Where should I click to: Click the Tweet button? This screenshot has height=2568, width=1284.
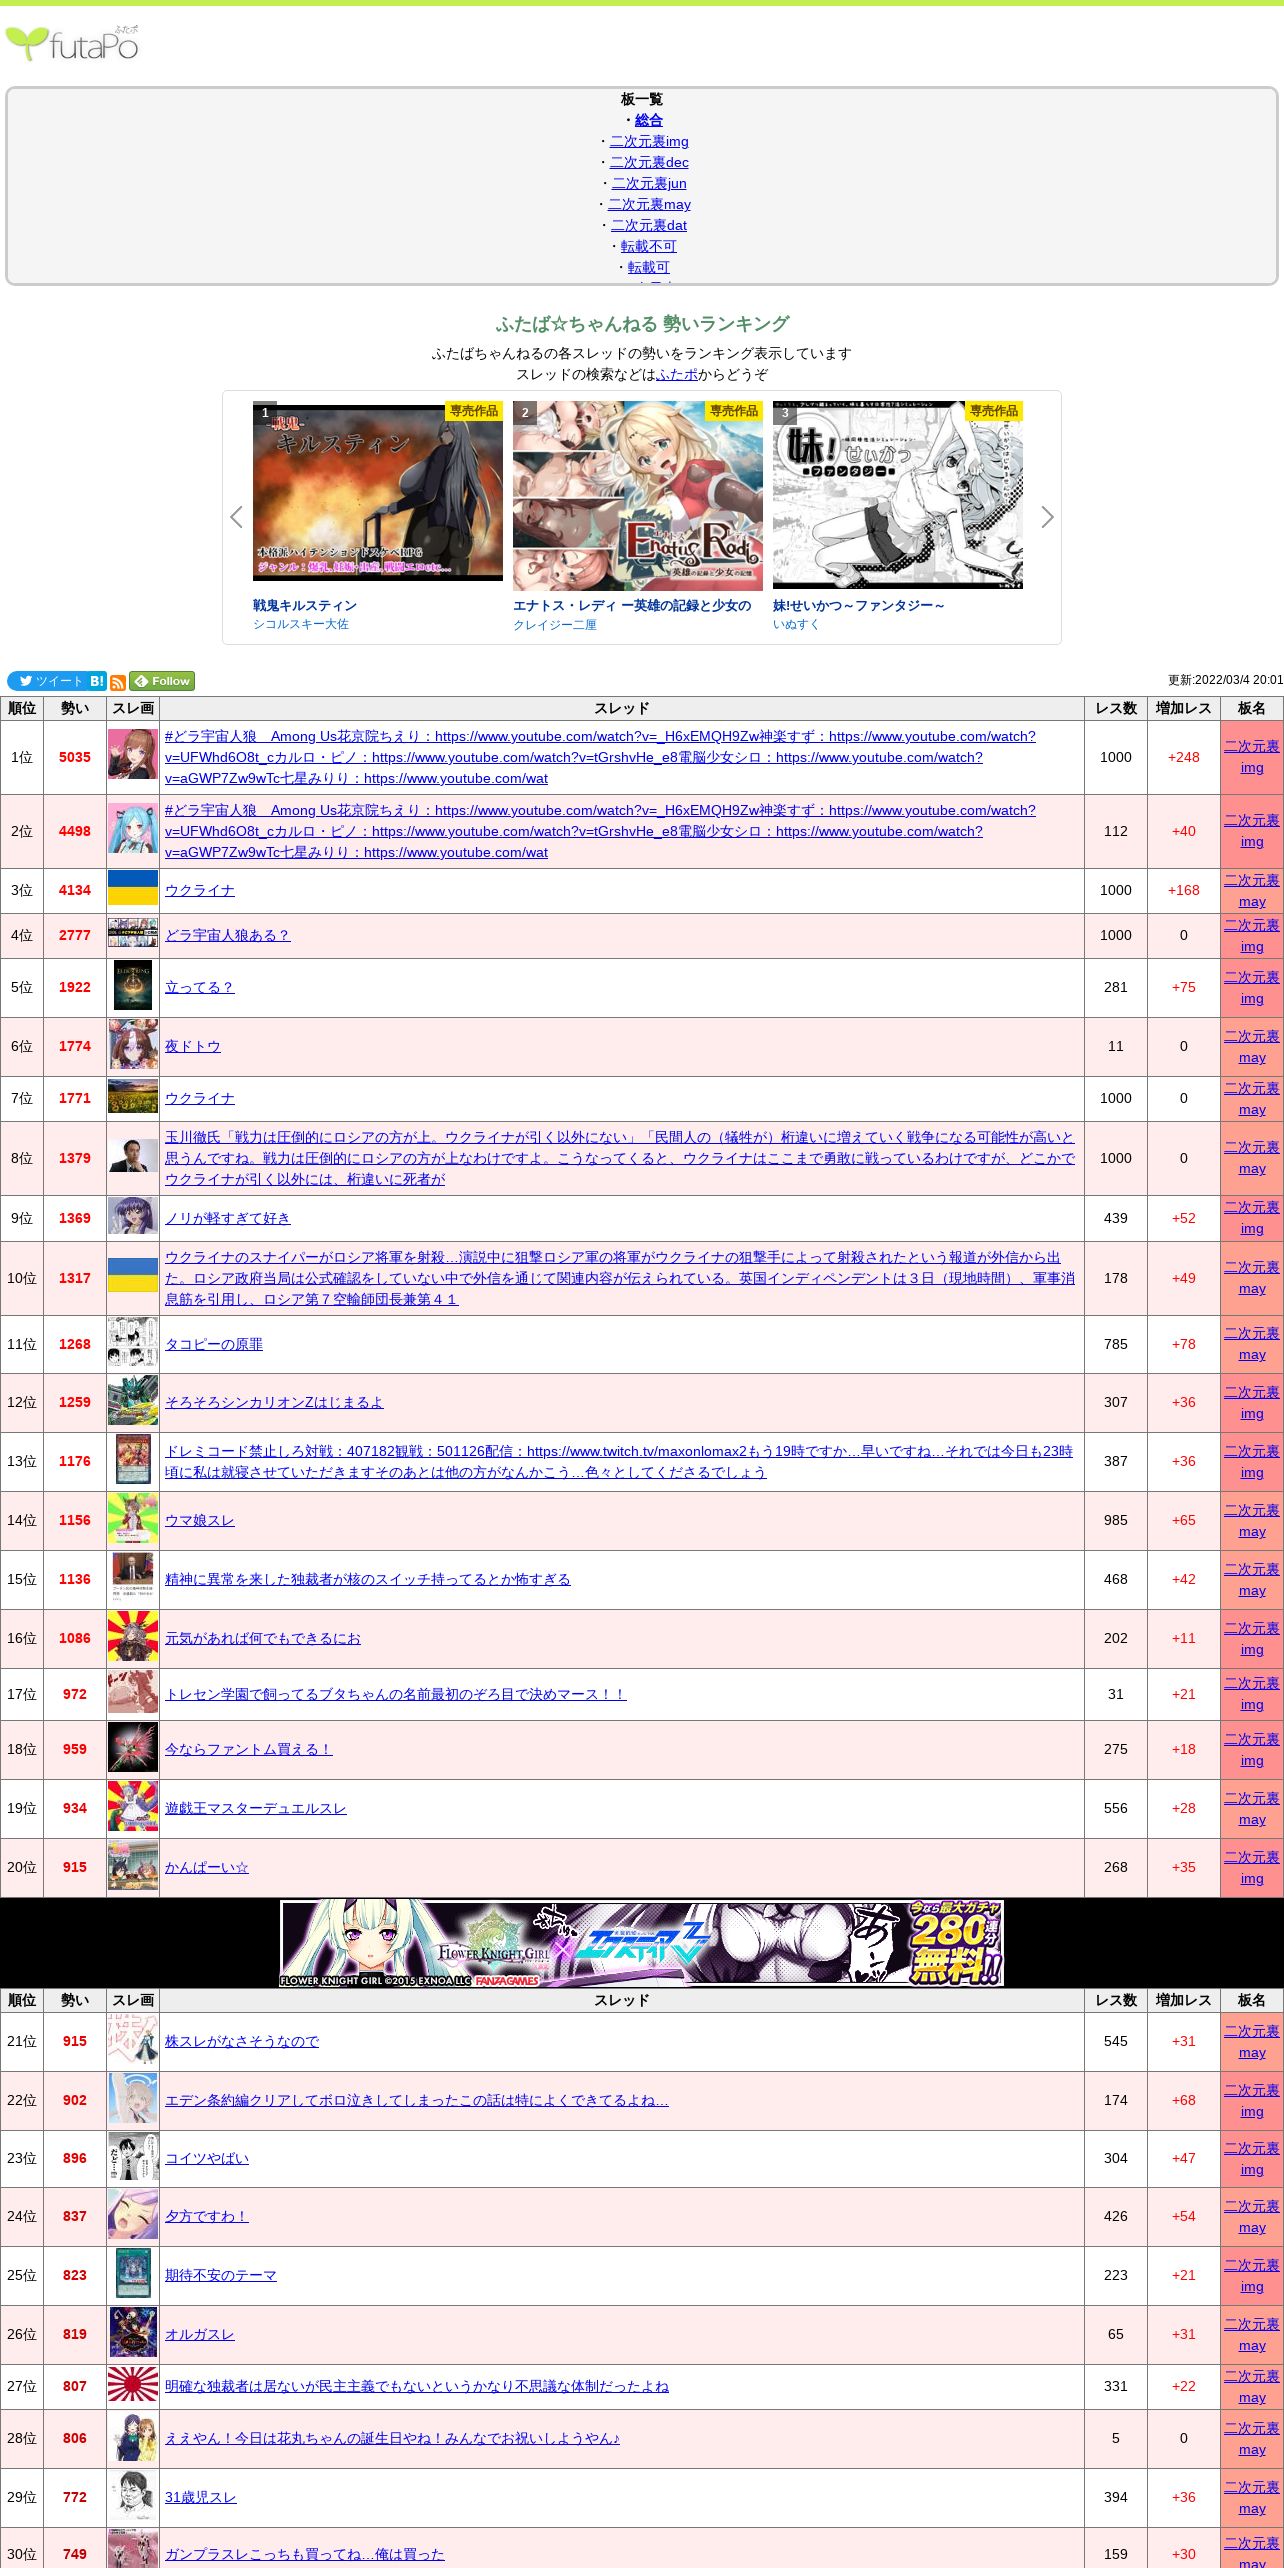[x=47, y=681]
